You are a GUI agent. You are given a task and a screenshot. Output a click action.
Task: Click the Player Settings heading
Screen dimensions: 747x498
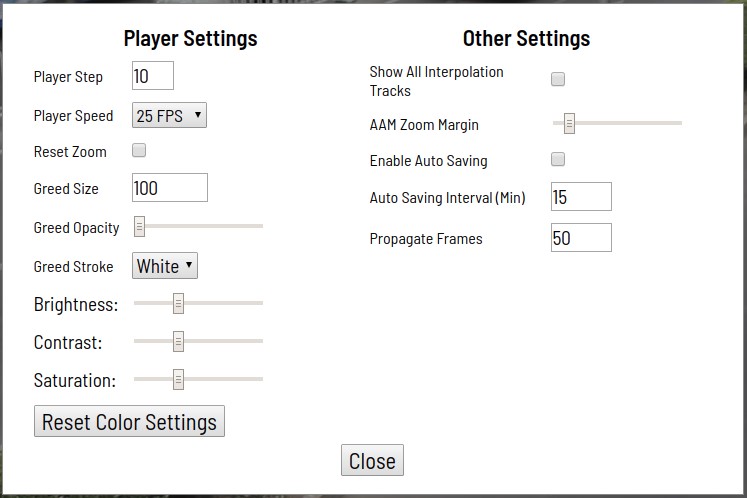(191, 39)
